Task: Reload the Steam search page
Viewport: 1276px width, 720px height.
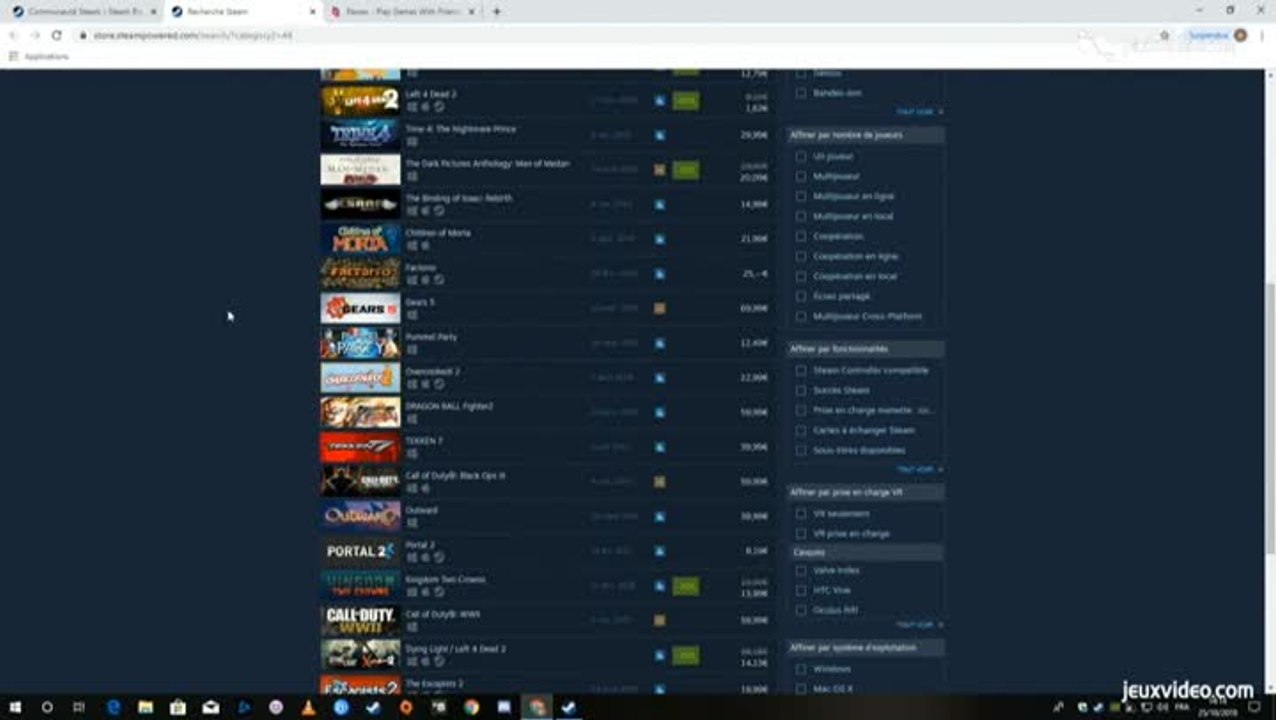Action: [57, 35]
